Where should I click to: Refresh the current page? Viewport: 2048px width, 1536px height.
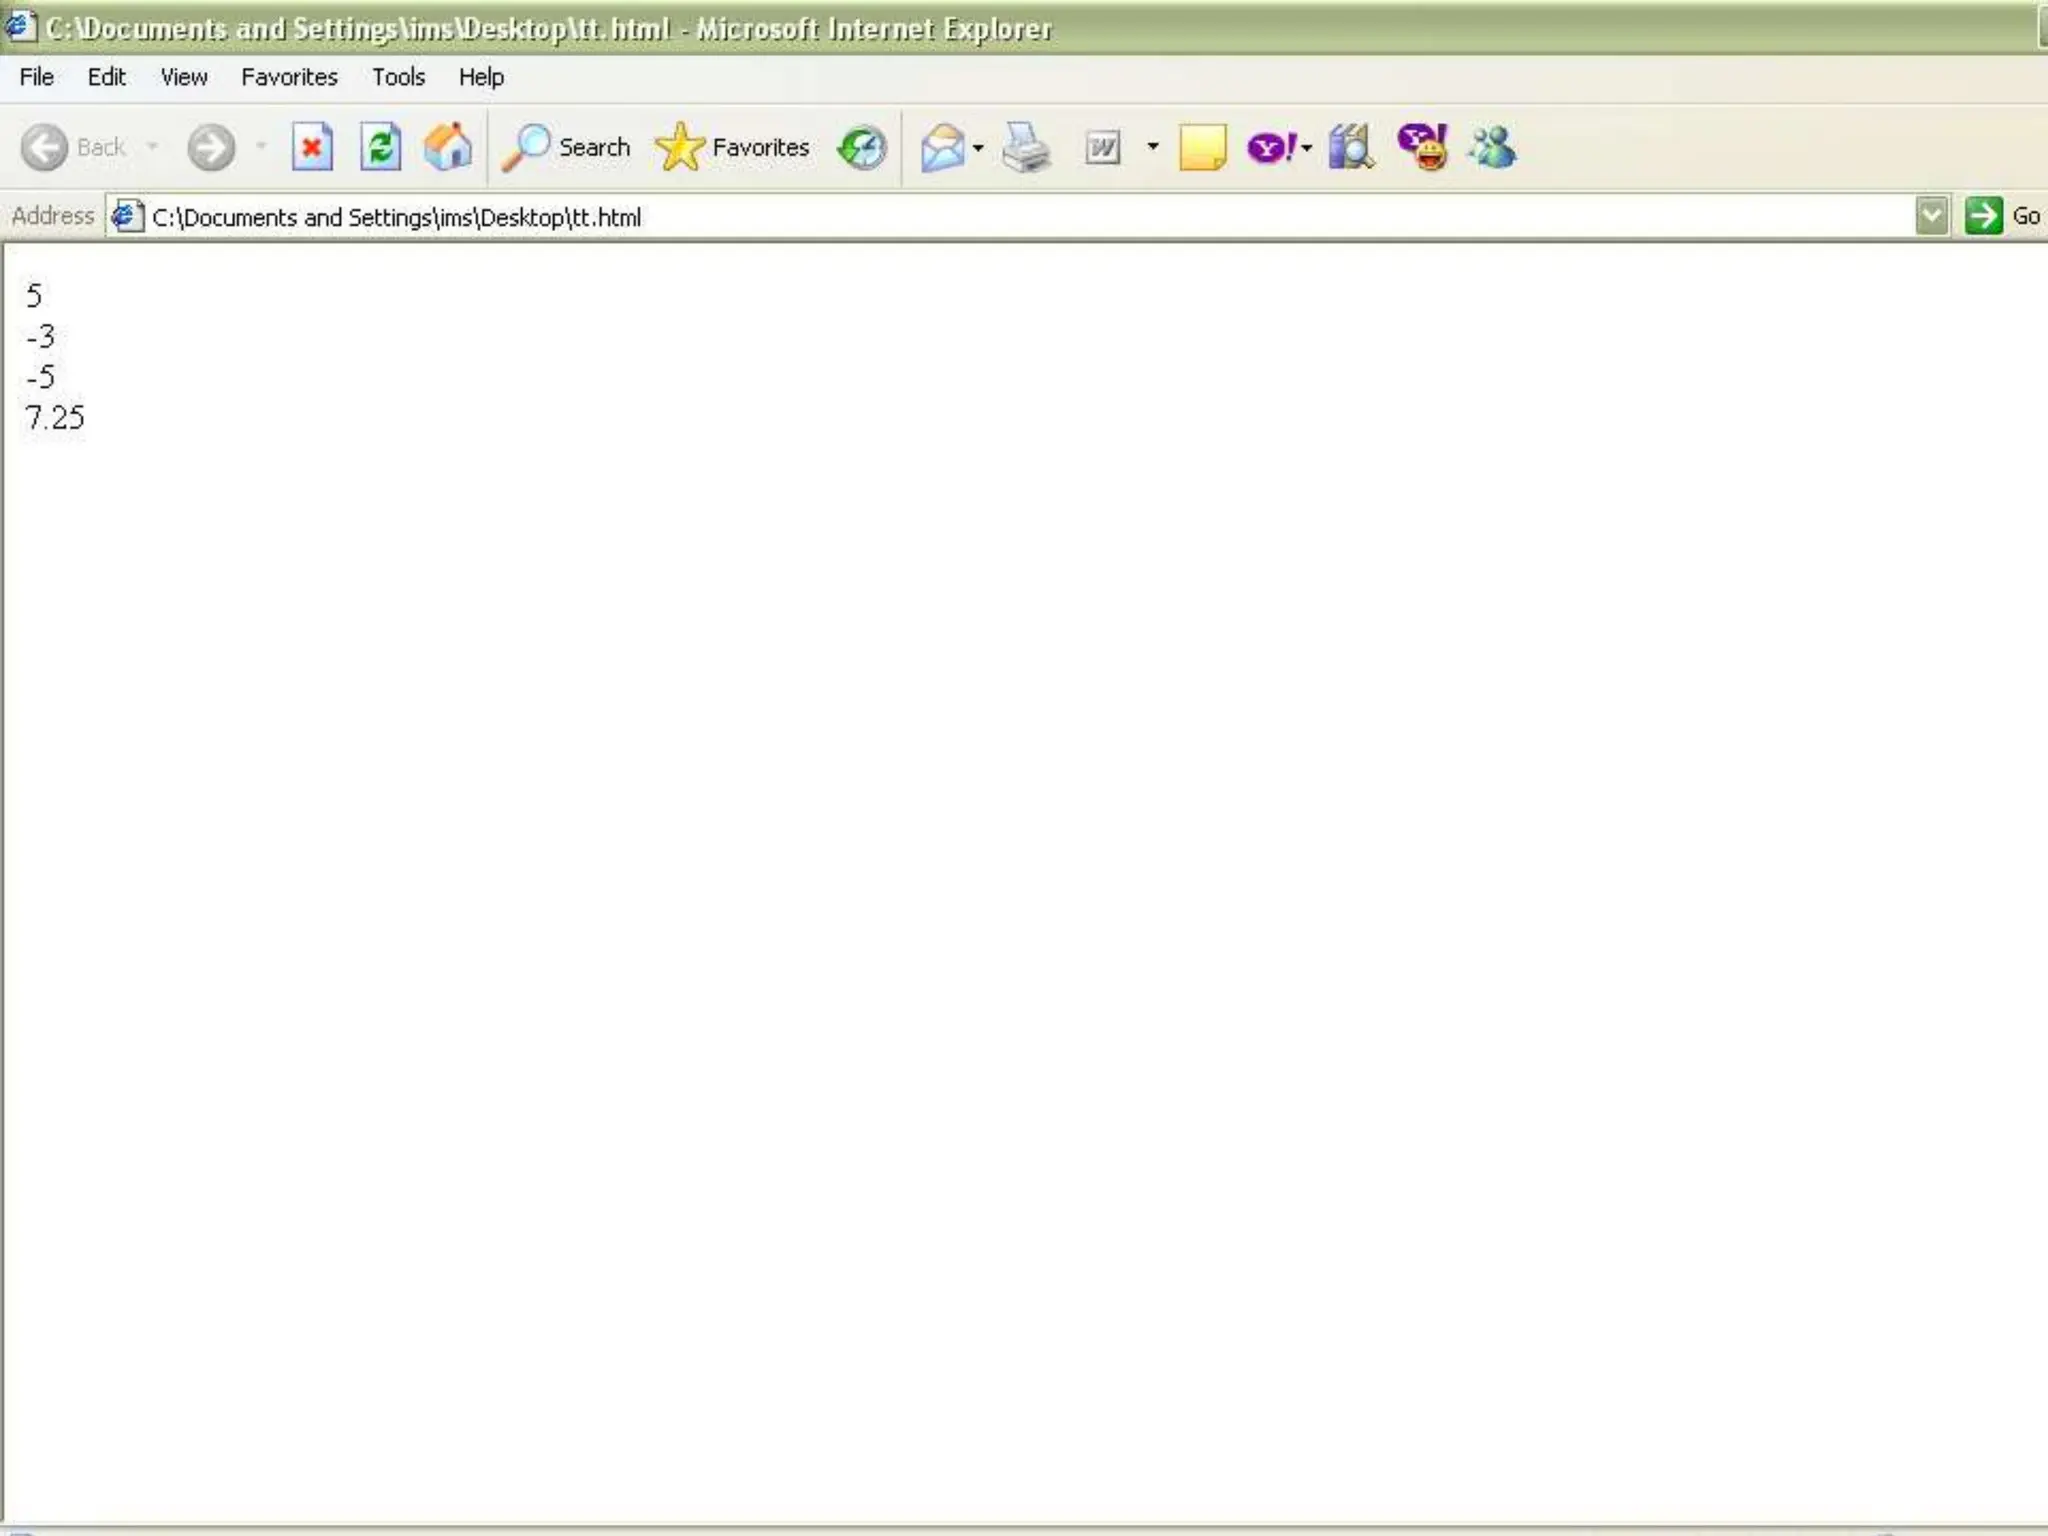[380, 148]
